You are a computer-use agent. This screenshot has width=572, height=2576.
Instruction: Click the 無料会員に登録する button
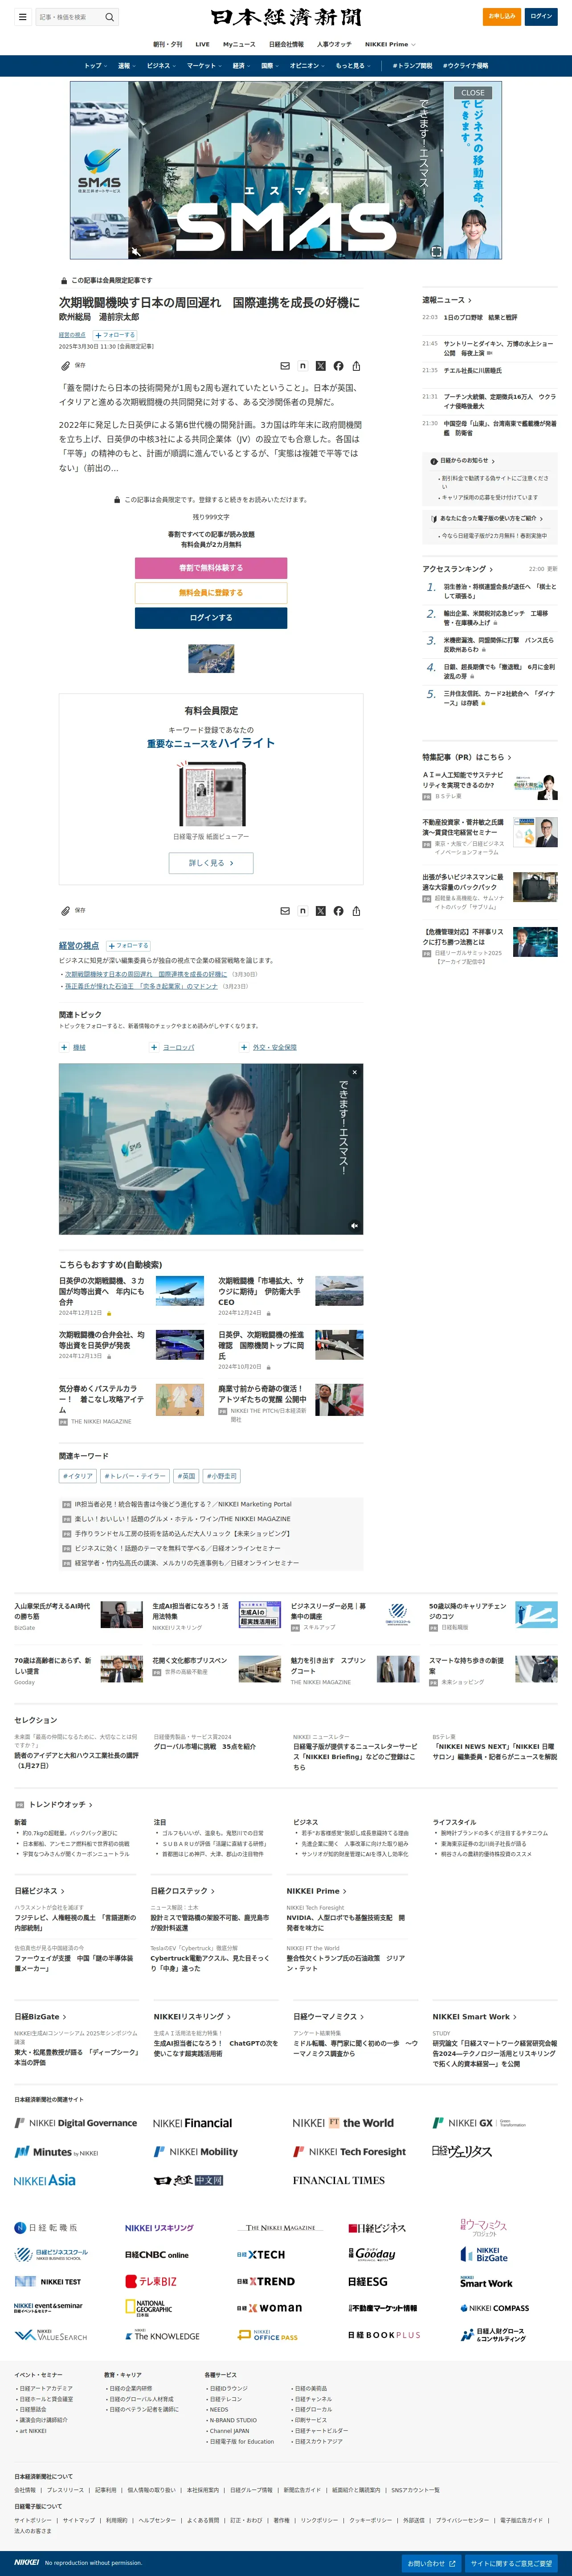(x=211, y=593)
